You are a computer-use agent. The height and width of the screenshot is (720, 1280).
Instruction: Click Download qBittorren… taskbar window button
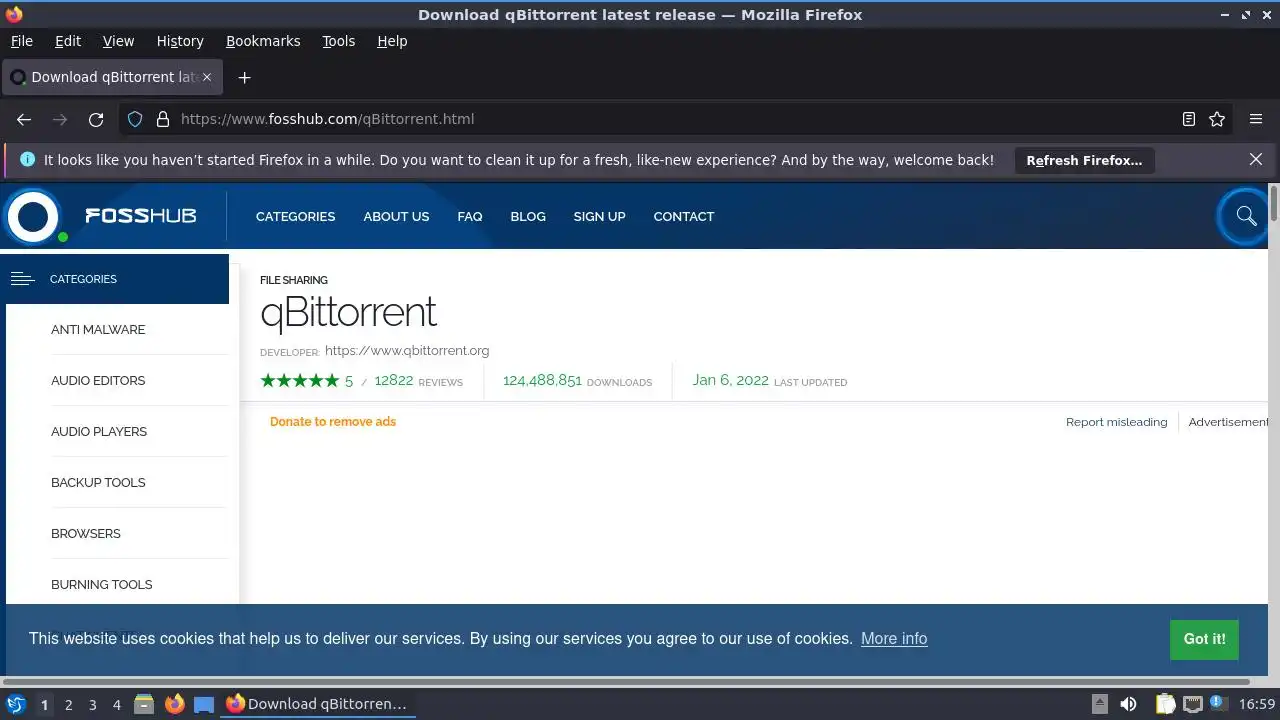(317, 704)
